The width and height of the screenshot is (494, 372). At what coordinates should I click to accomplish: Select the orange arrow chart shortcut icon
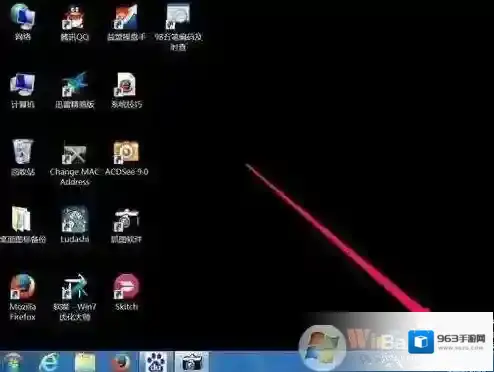[126, 17]
